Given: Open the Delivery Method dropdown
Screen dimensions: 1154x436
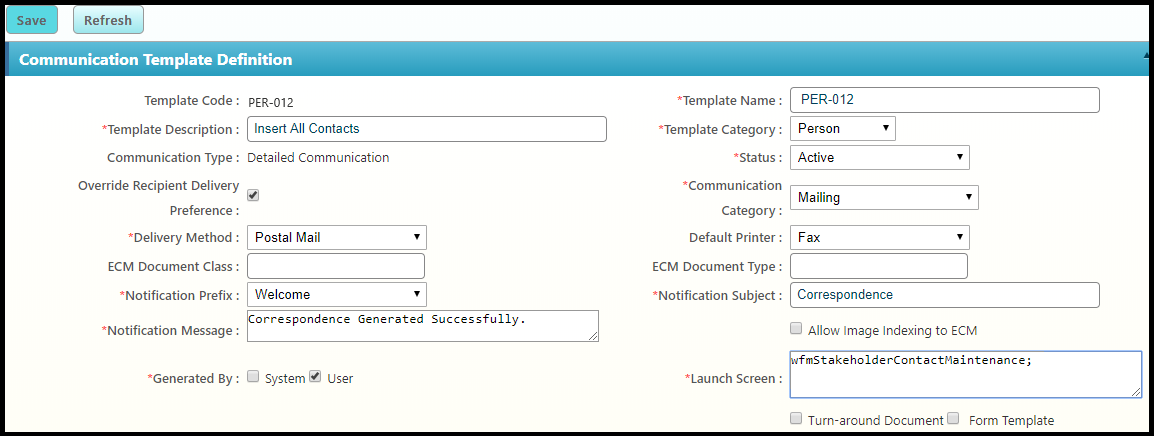Looking at the screenshot, I should coord(336,237).
